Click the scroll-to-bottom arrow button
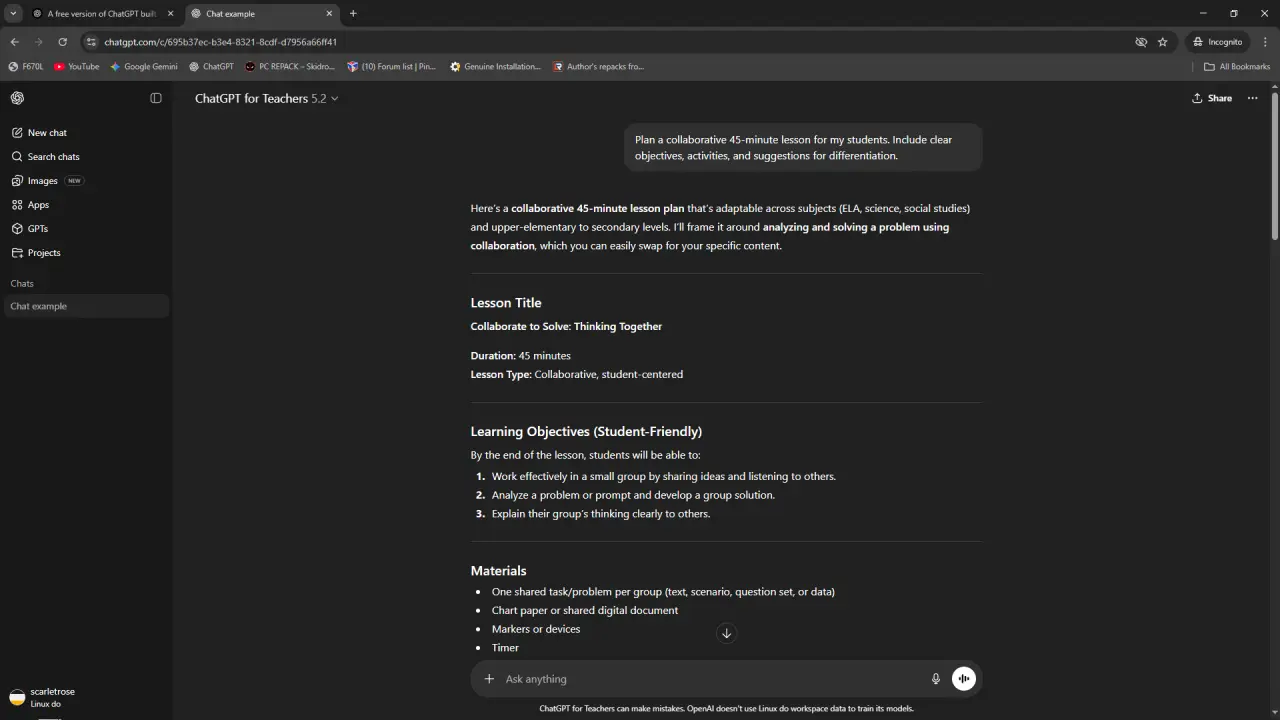Viewport: 1280px width, 720px height. (x=727, y=633)
